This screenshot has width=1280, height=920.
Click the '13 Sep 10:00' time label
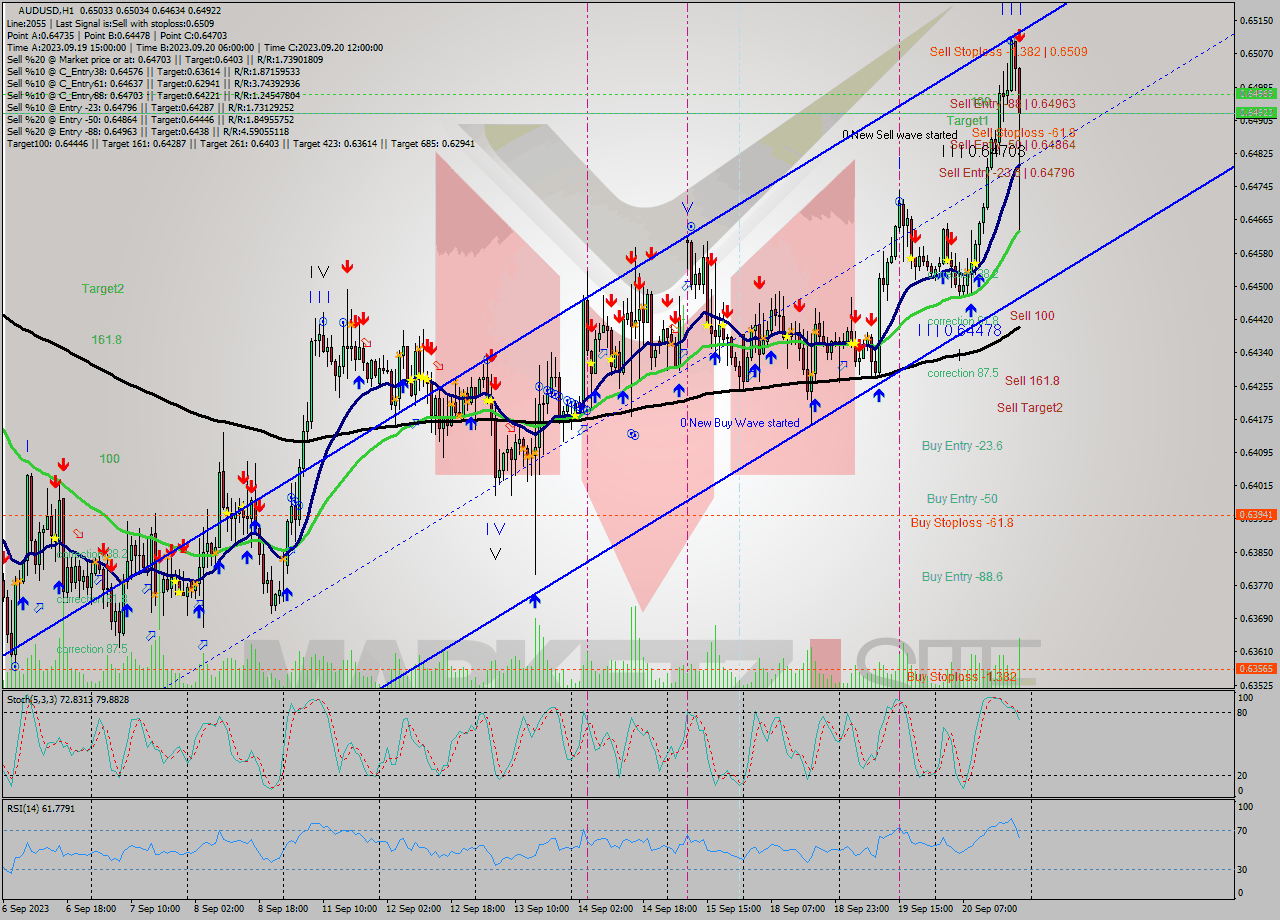[541, 909]
